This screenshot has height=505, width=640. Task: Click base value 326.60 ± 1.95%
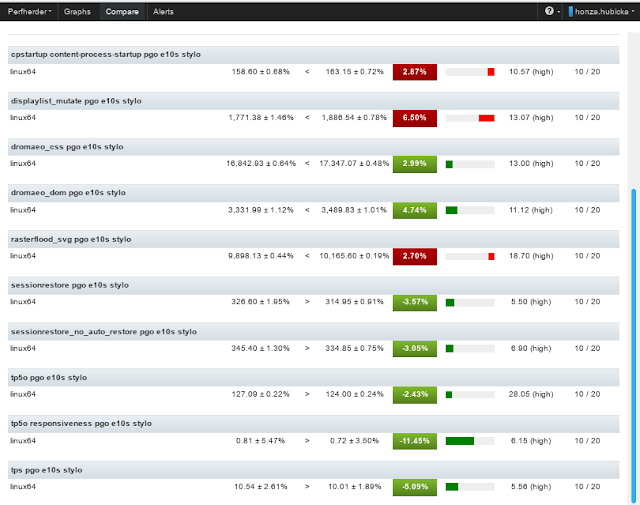point(260,302)
